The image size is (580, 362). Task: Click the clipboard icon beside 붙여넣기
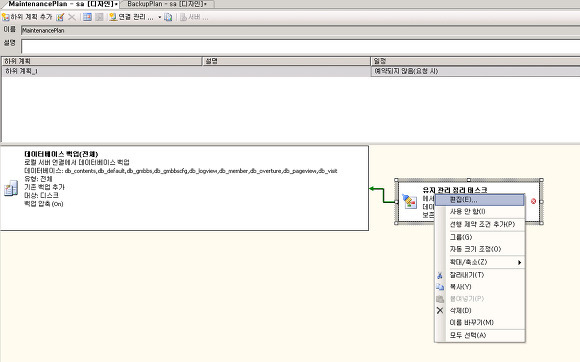pyautogui.click(x=440, y=299)
